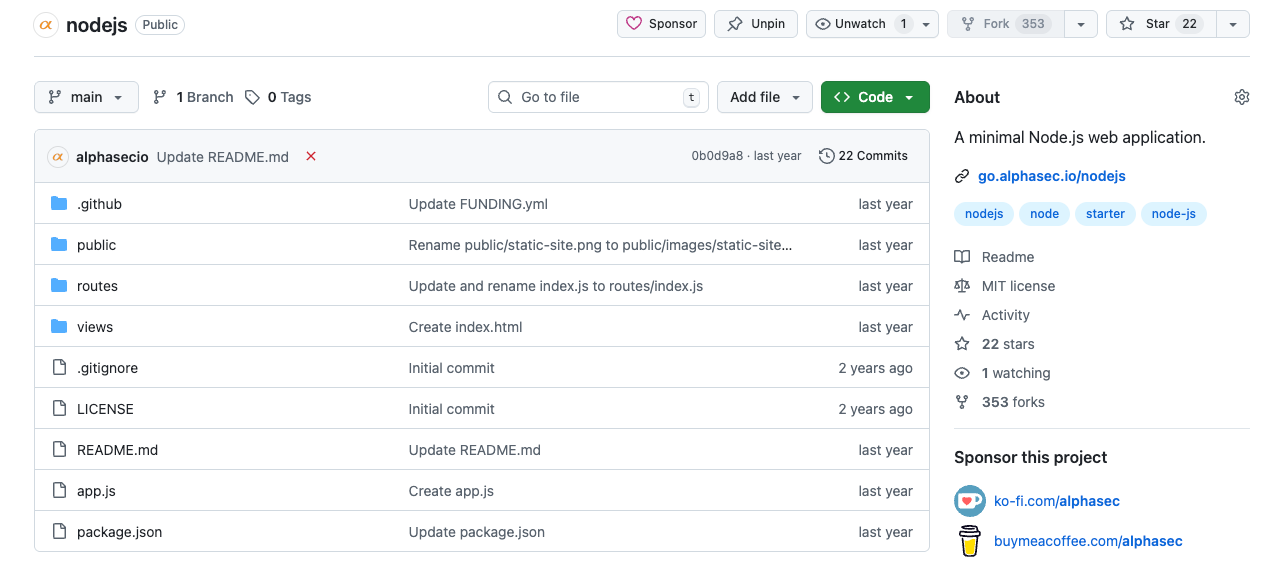Open the Rename public/static-site.png commit message
The height and width of the screenshot is (565, 1278).
[x=600, y=245]
